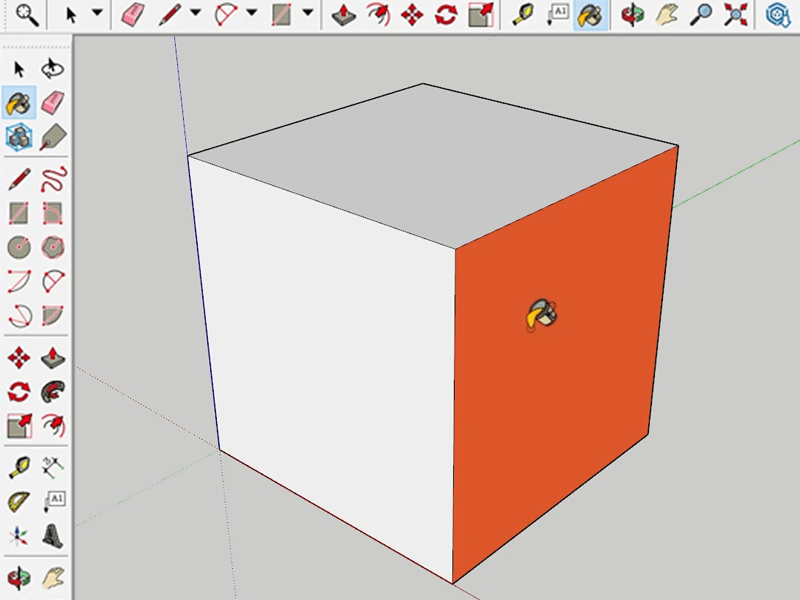Choose the Select arrow in left tool palette

coord(19,69)
